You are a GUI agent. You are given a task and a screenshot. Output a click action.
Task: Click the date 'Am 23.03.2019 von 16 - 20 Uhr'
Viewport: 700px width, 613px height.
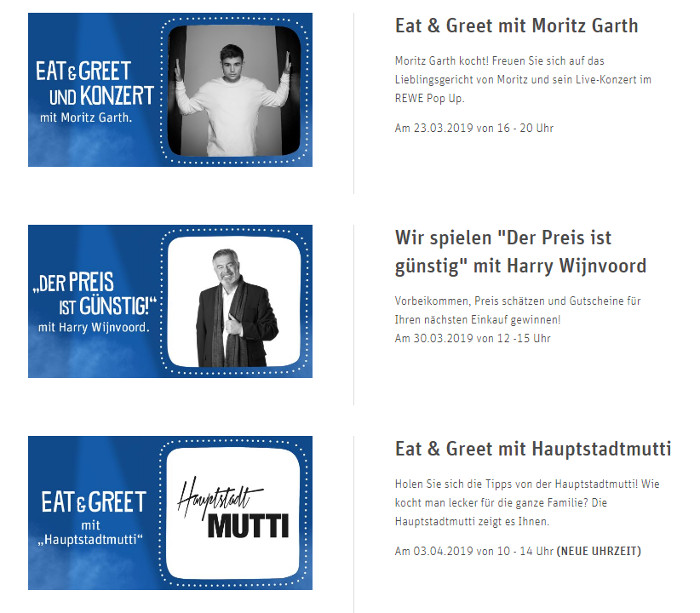474,128
